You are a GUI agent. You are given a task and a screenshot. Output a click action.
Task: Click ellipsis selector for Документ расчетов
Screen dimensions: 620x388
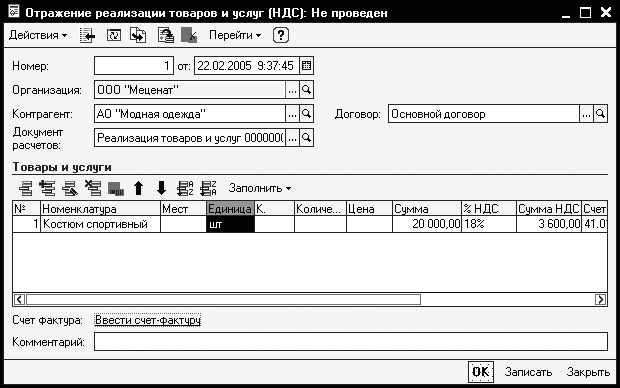pos(292,138)
